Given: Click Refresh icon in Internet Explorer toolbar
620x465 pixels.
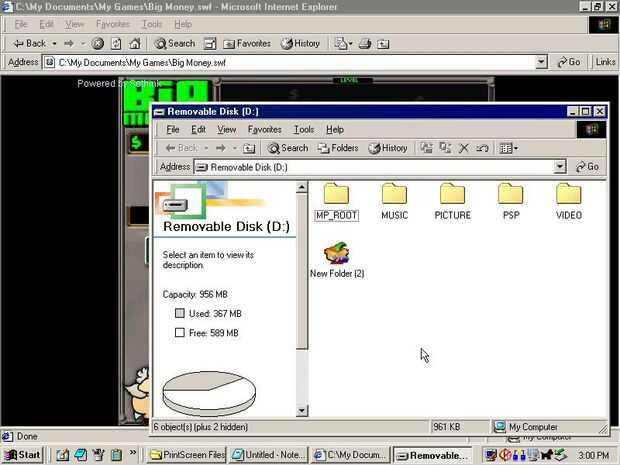Looking at the screenshot, I should point(116,43).
